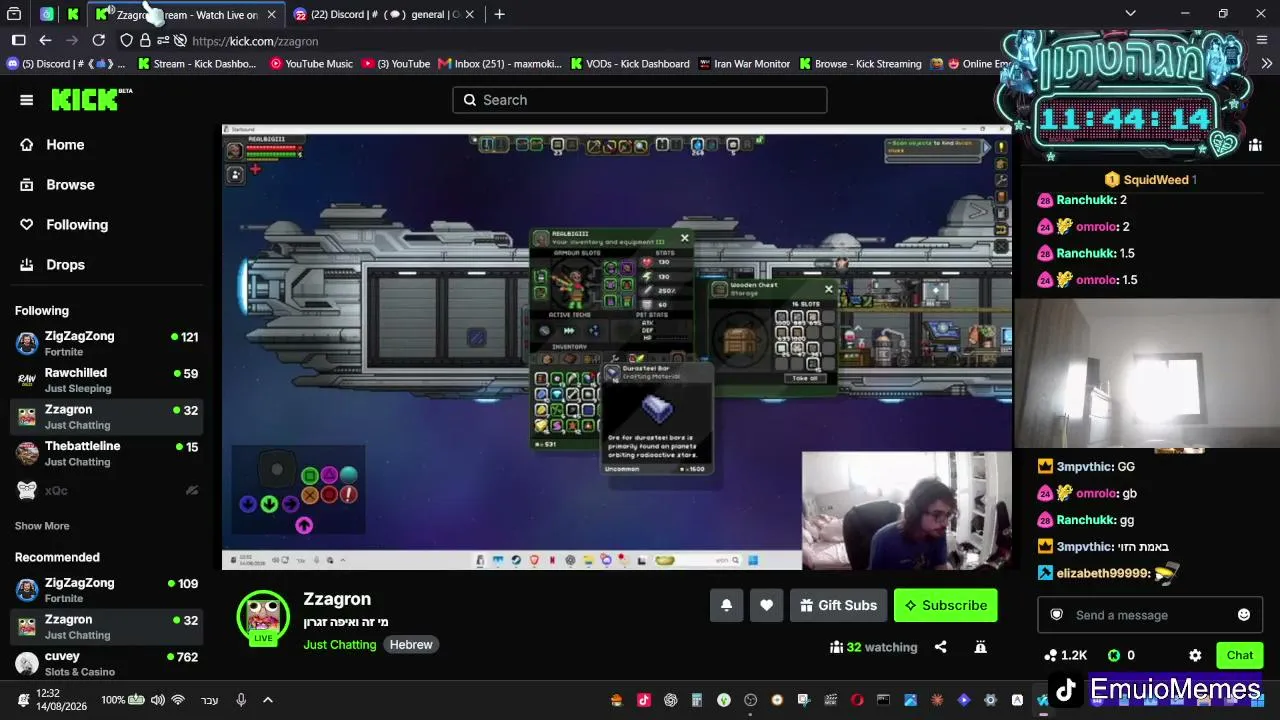This screenshot has height=720, width=1280.
Task: Open Drops in the Kick sidebar
Action: pos(54,265)
